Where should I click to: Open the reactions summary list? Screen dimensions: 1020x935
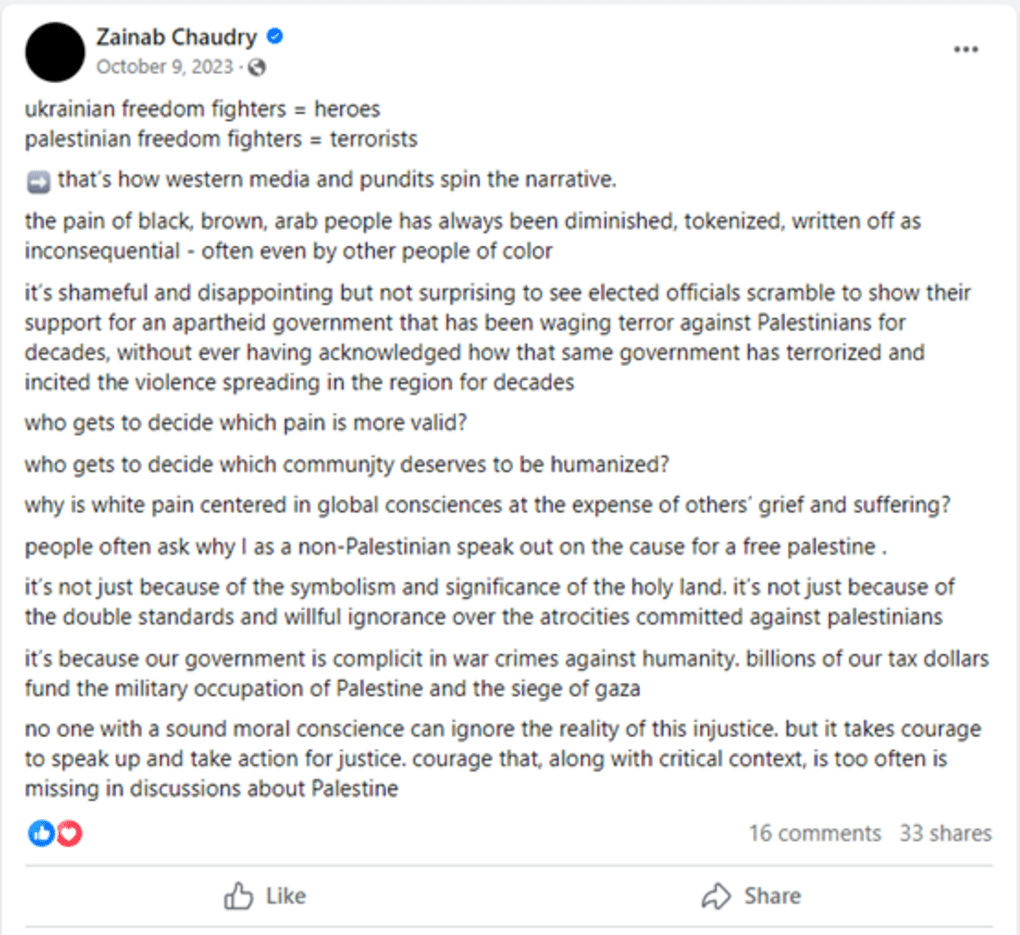pos(53,833)
